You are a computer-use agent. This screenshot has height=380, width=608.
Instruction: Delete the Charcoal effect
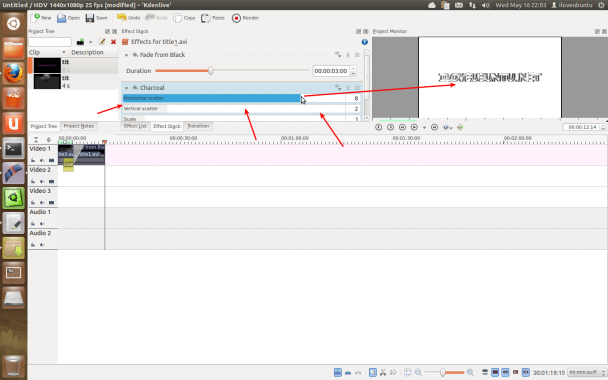click(x=357, y=88)
